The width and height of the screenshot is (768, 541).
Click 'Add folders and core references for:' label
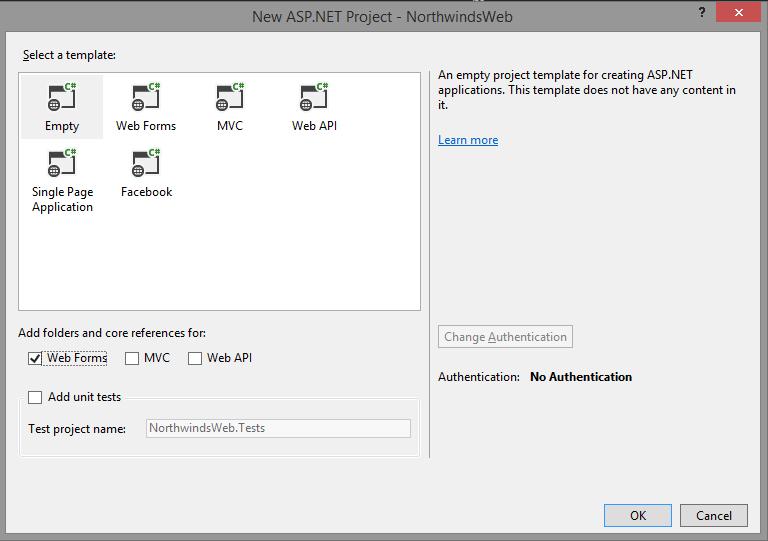point(112,333)
